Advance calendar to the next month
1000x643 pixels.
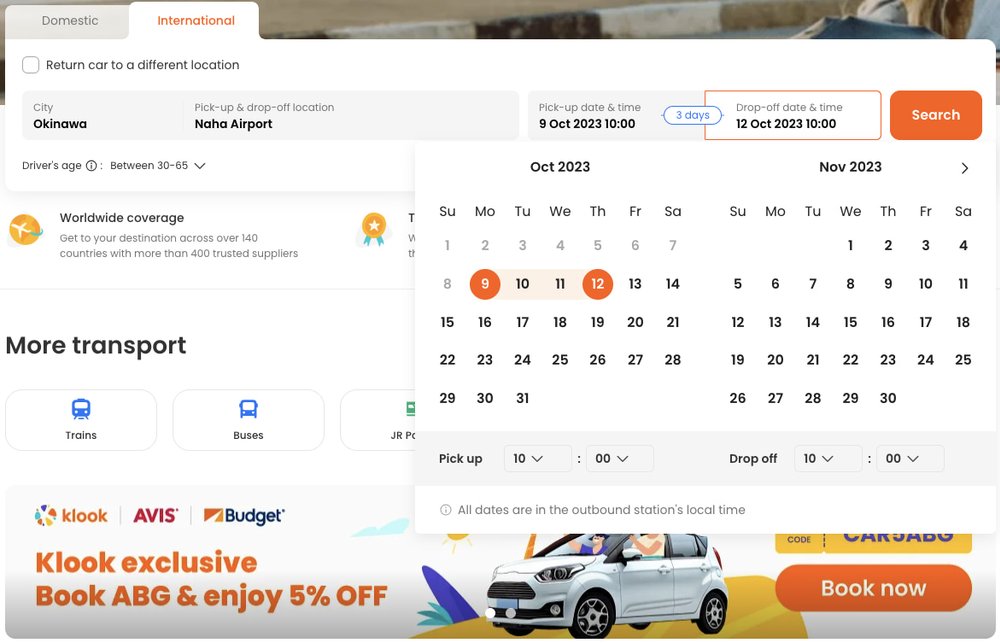pyautogui.click(x=964, y=168)
